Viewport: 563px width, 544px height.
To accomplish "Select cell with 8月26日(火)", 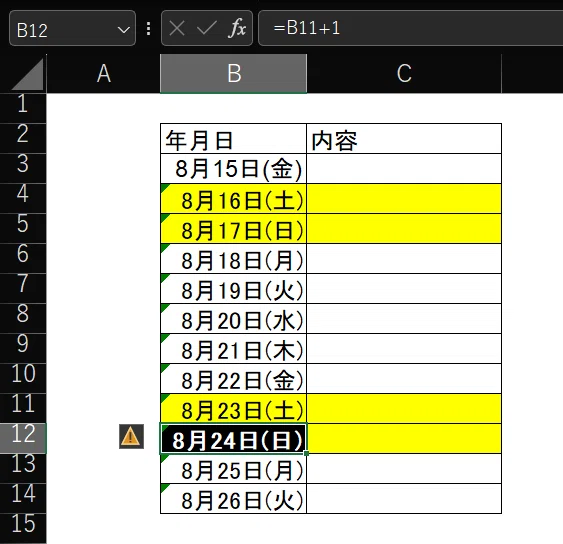I will [x=233, y=498].
